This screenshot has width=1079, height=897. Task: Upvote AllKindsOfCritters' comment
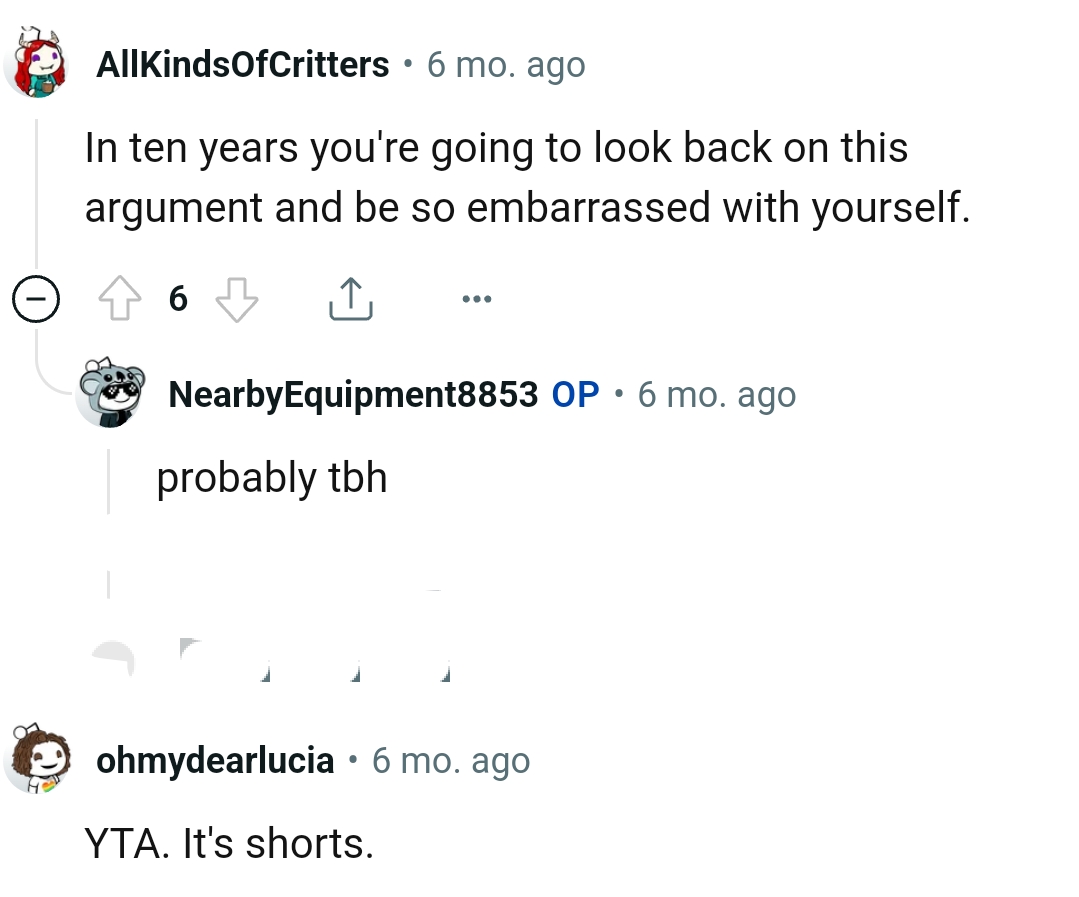119,299
